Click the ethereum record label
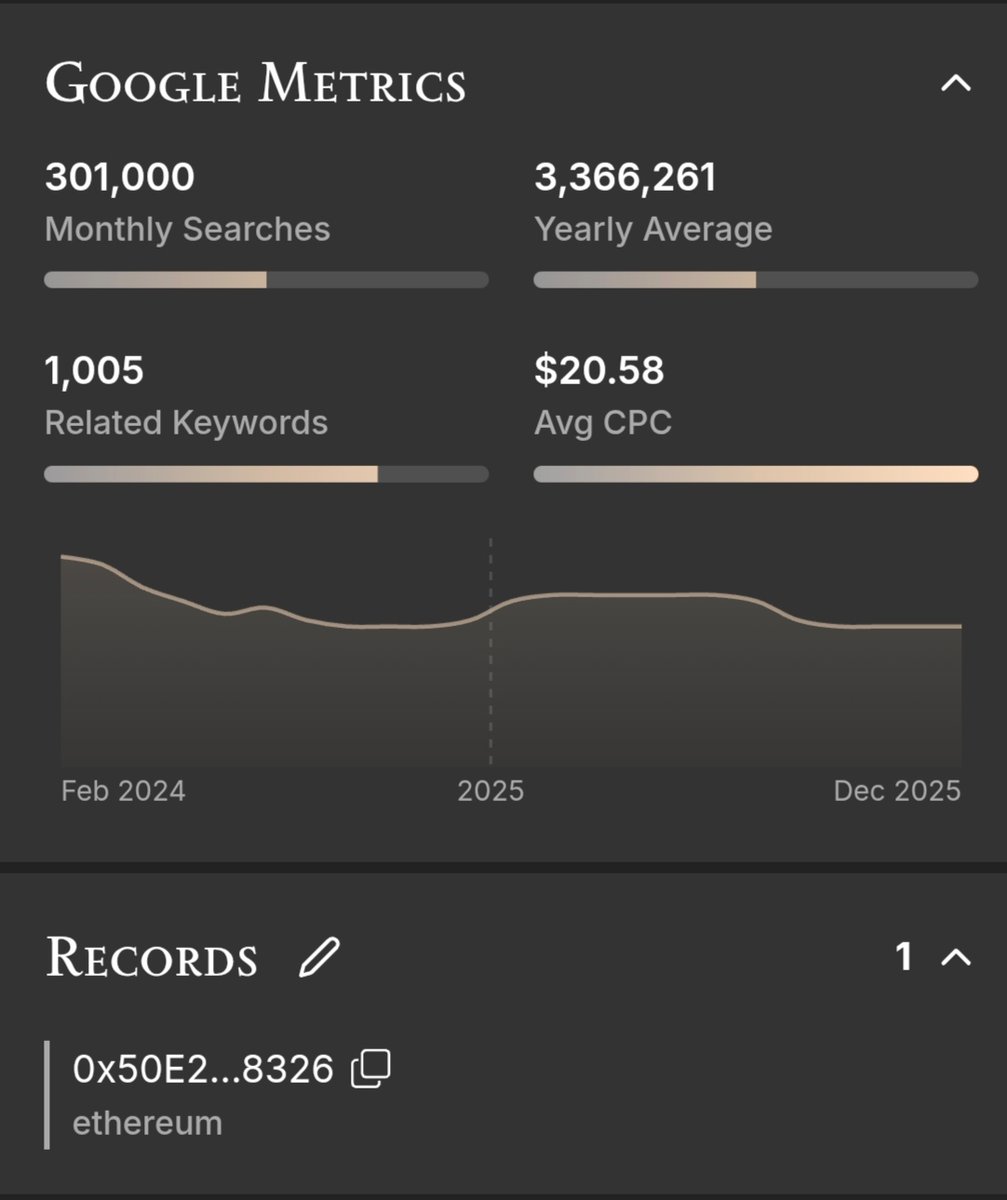This screenshot has height=1200, width=1007. point(147,1123)
